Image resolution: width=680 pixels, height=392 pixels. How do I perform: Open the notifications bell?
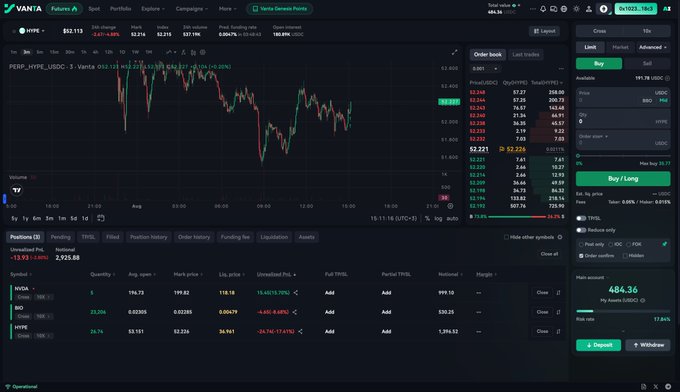pos(543,9)
